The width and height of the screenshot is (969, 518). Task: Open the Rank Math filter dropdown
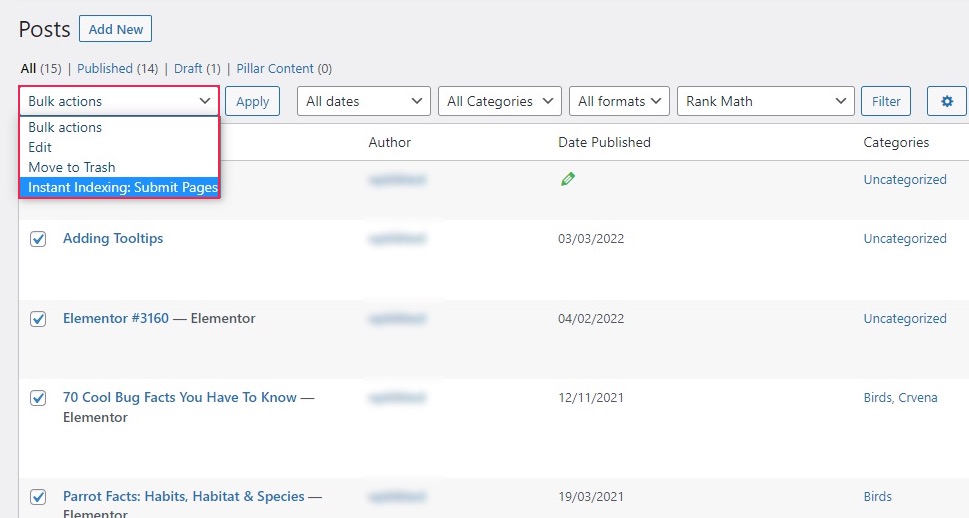click(765, 101)
